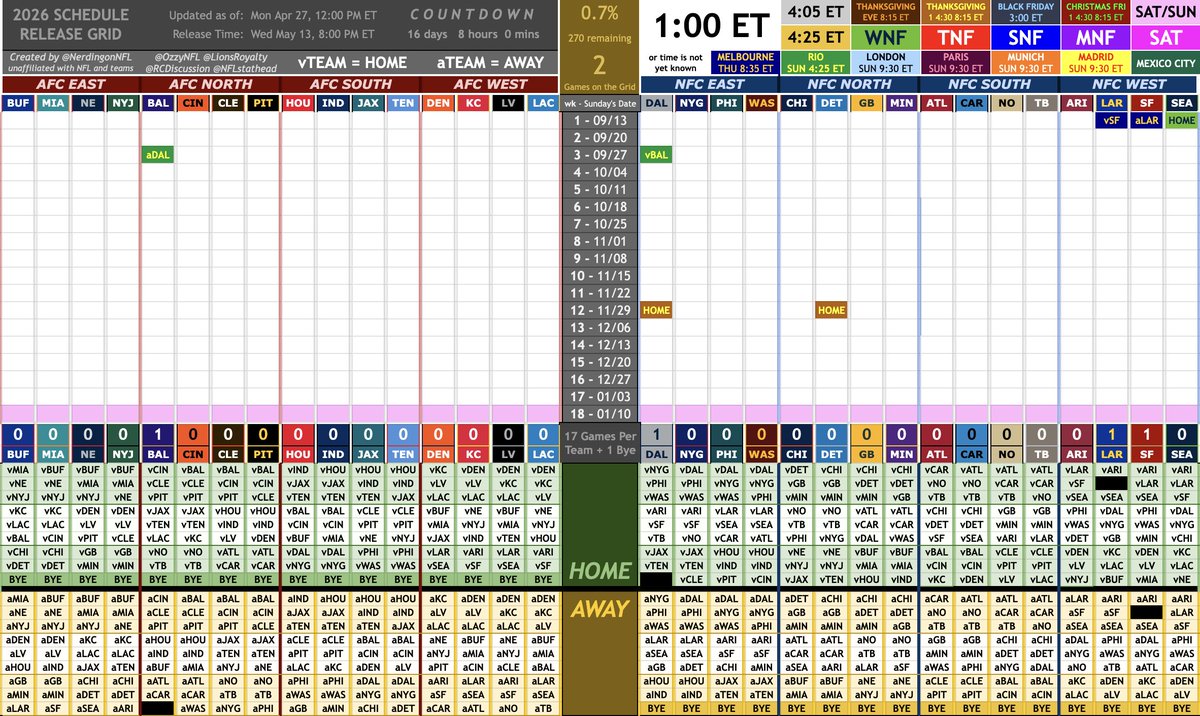Select week row 3 - 09/27
Screen dimensions: 1200x716
click(600, 155)
